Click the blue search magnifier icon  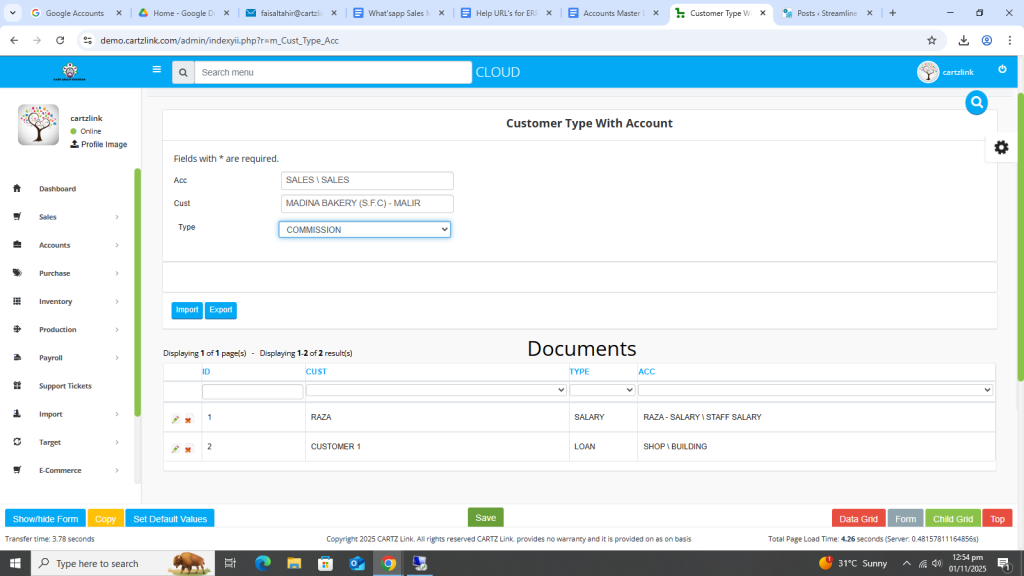976,102
